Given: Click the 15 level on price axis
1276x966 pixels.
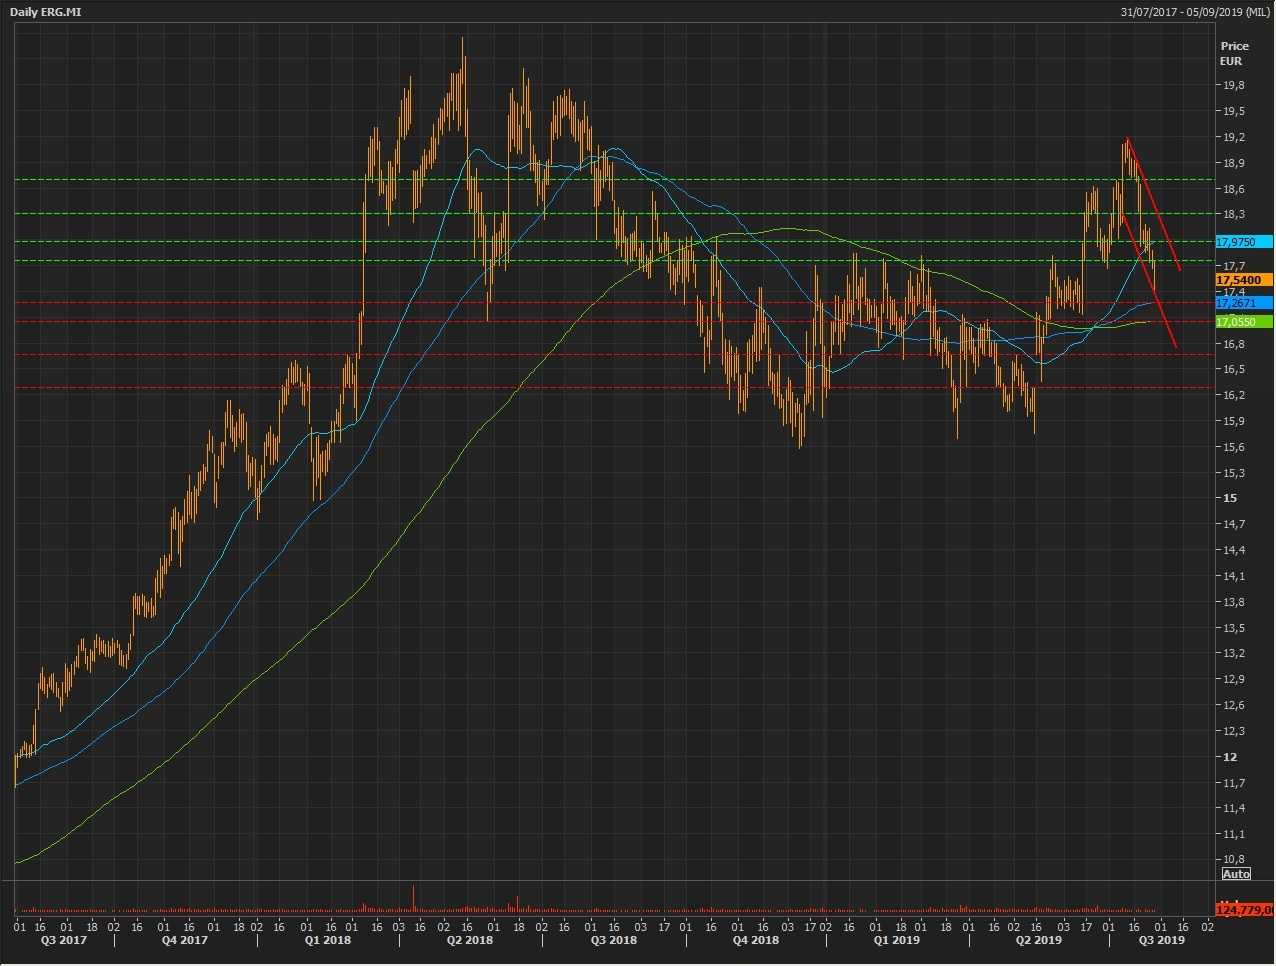Looking at the screenshot, I should pos(1229,498).
